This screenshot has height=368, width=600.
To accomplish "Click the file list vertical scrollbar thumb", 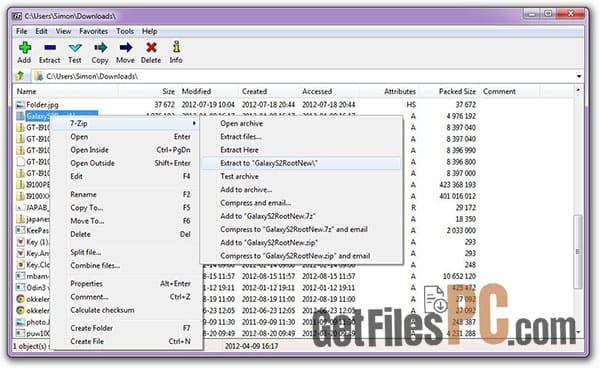I will (578, 251).
